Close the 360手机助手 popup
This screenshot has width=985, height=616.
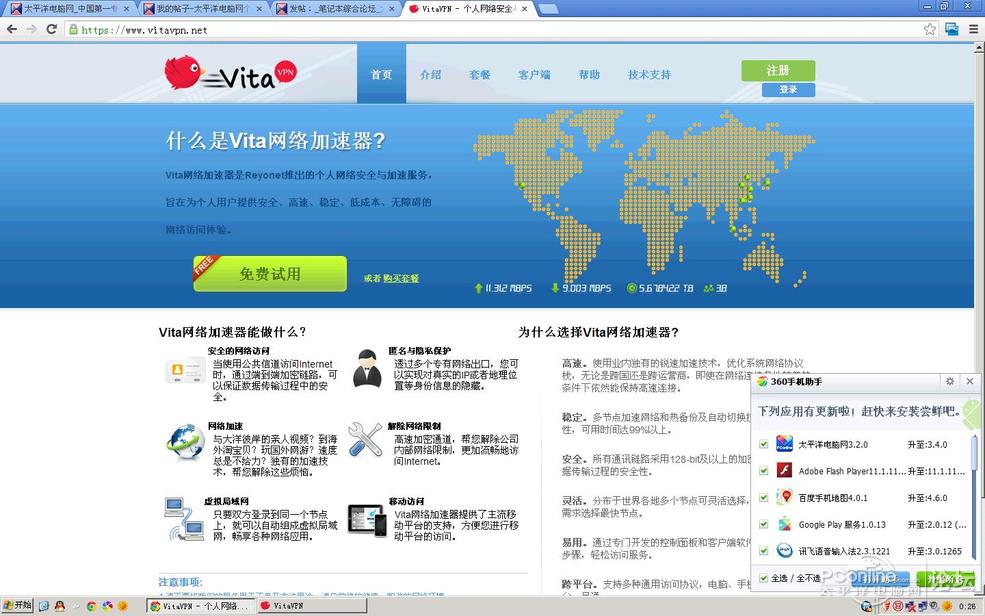click(970, 381)
